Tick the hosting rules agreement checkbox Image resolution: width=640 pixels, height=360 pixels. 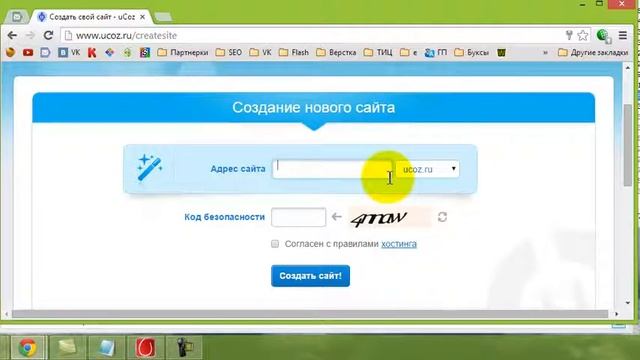275,244
